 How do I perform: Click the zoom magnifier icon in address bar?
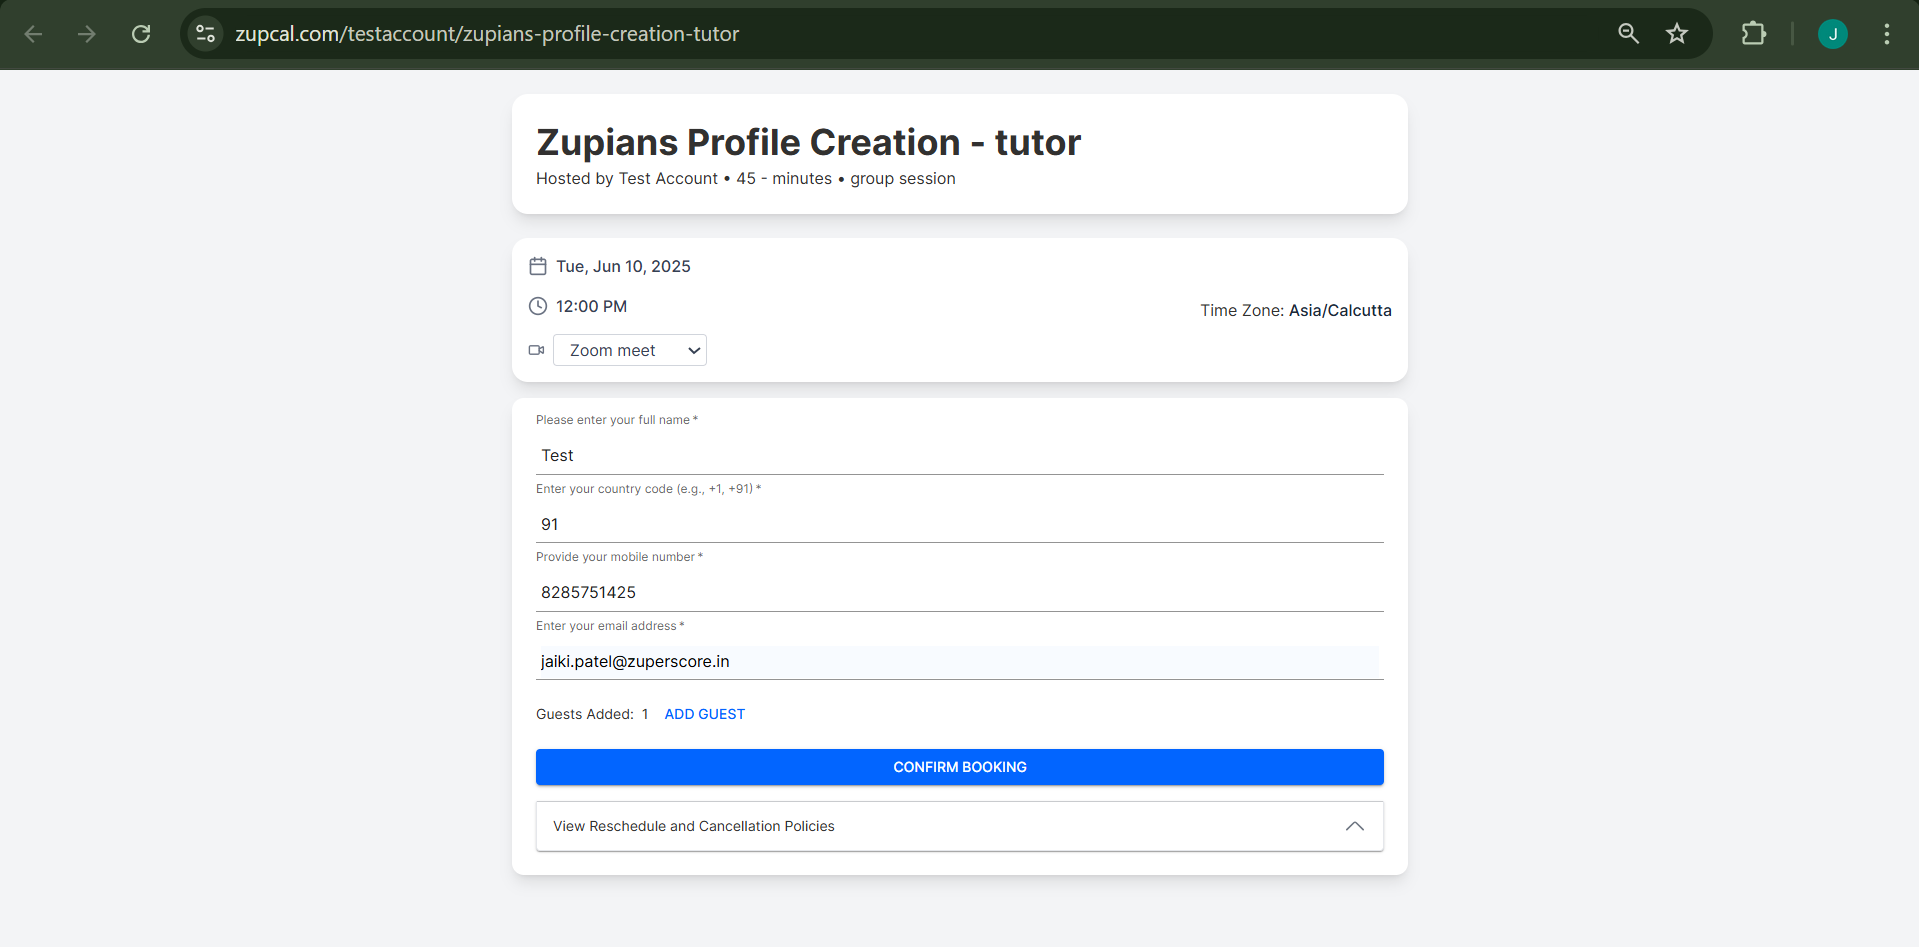pos(1628,34)
